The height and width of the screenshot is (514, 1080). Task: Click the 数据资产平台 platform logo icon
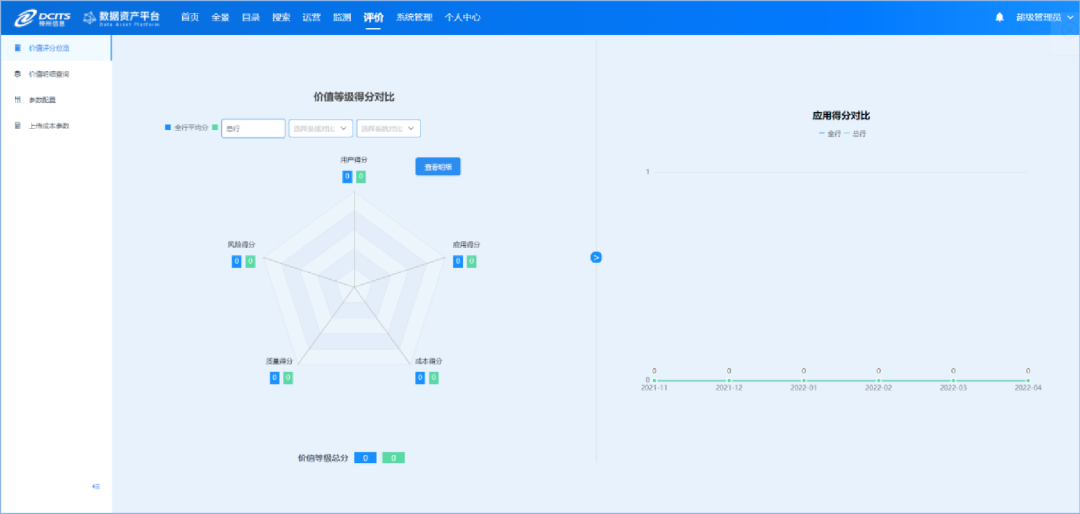click(x=90, y=17)
